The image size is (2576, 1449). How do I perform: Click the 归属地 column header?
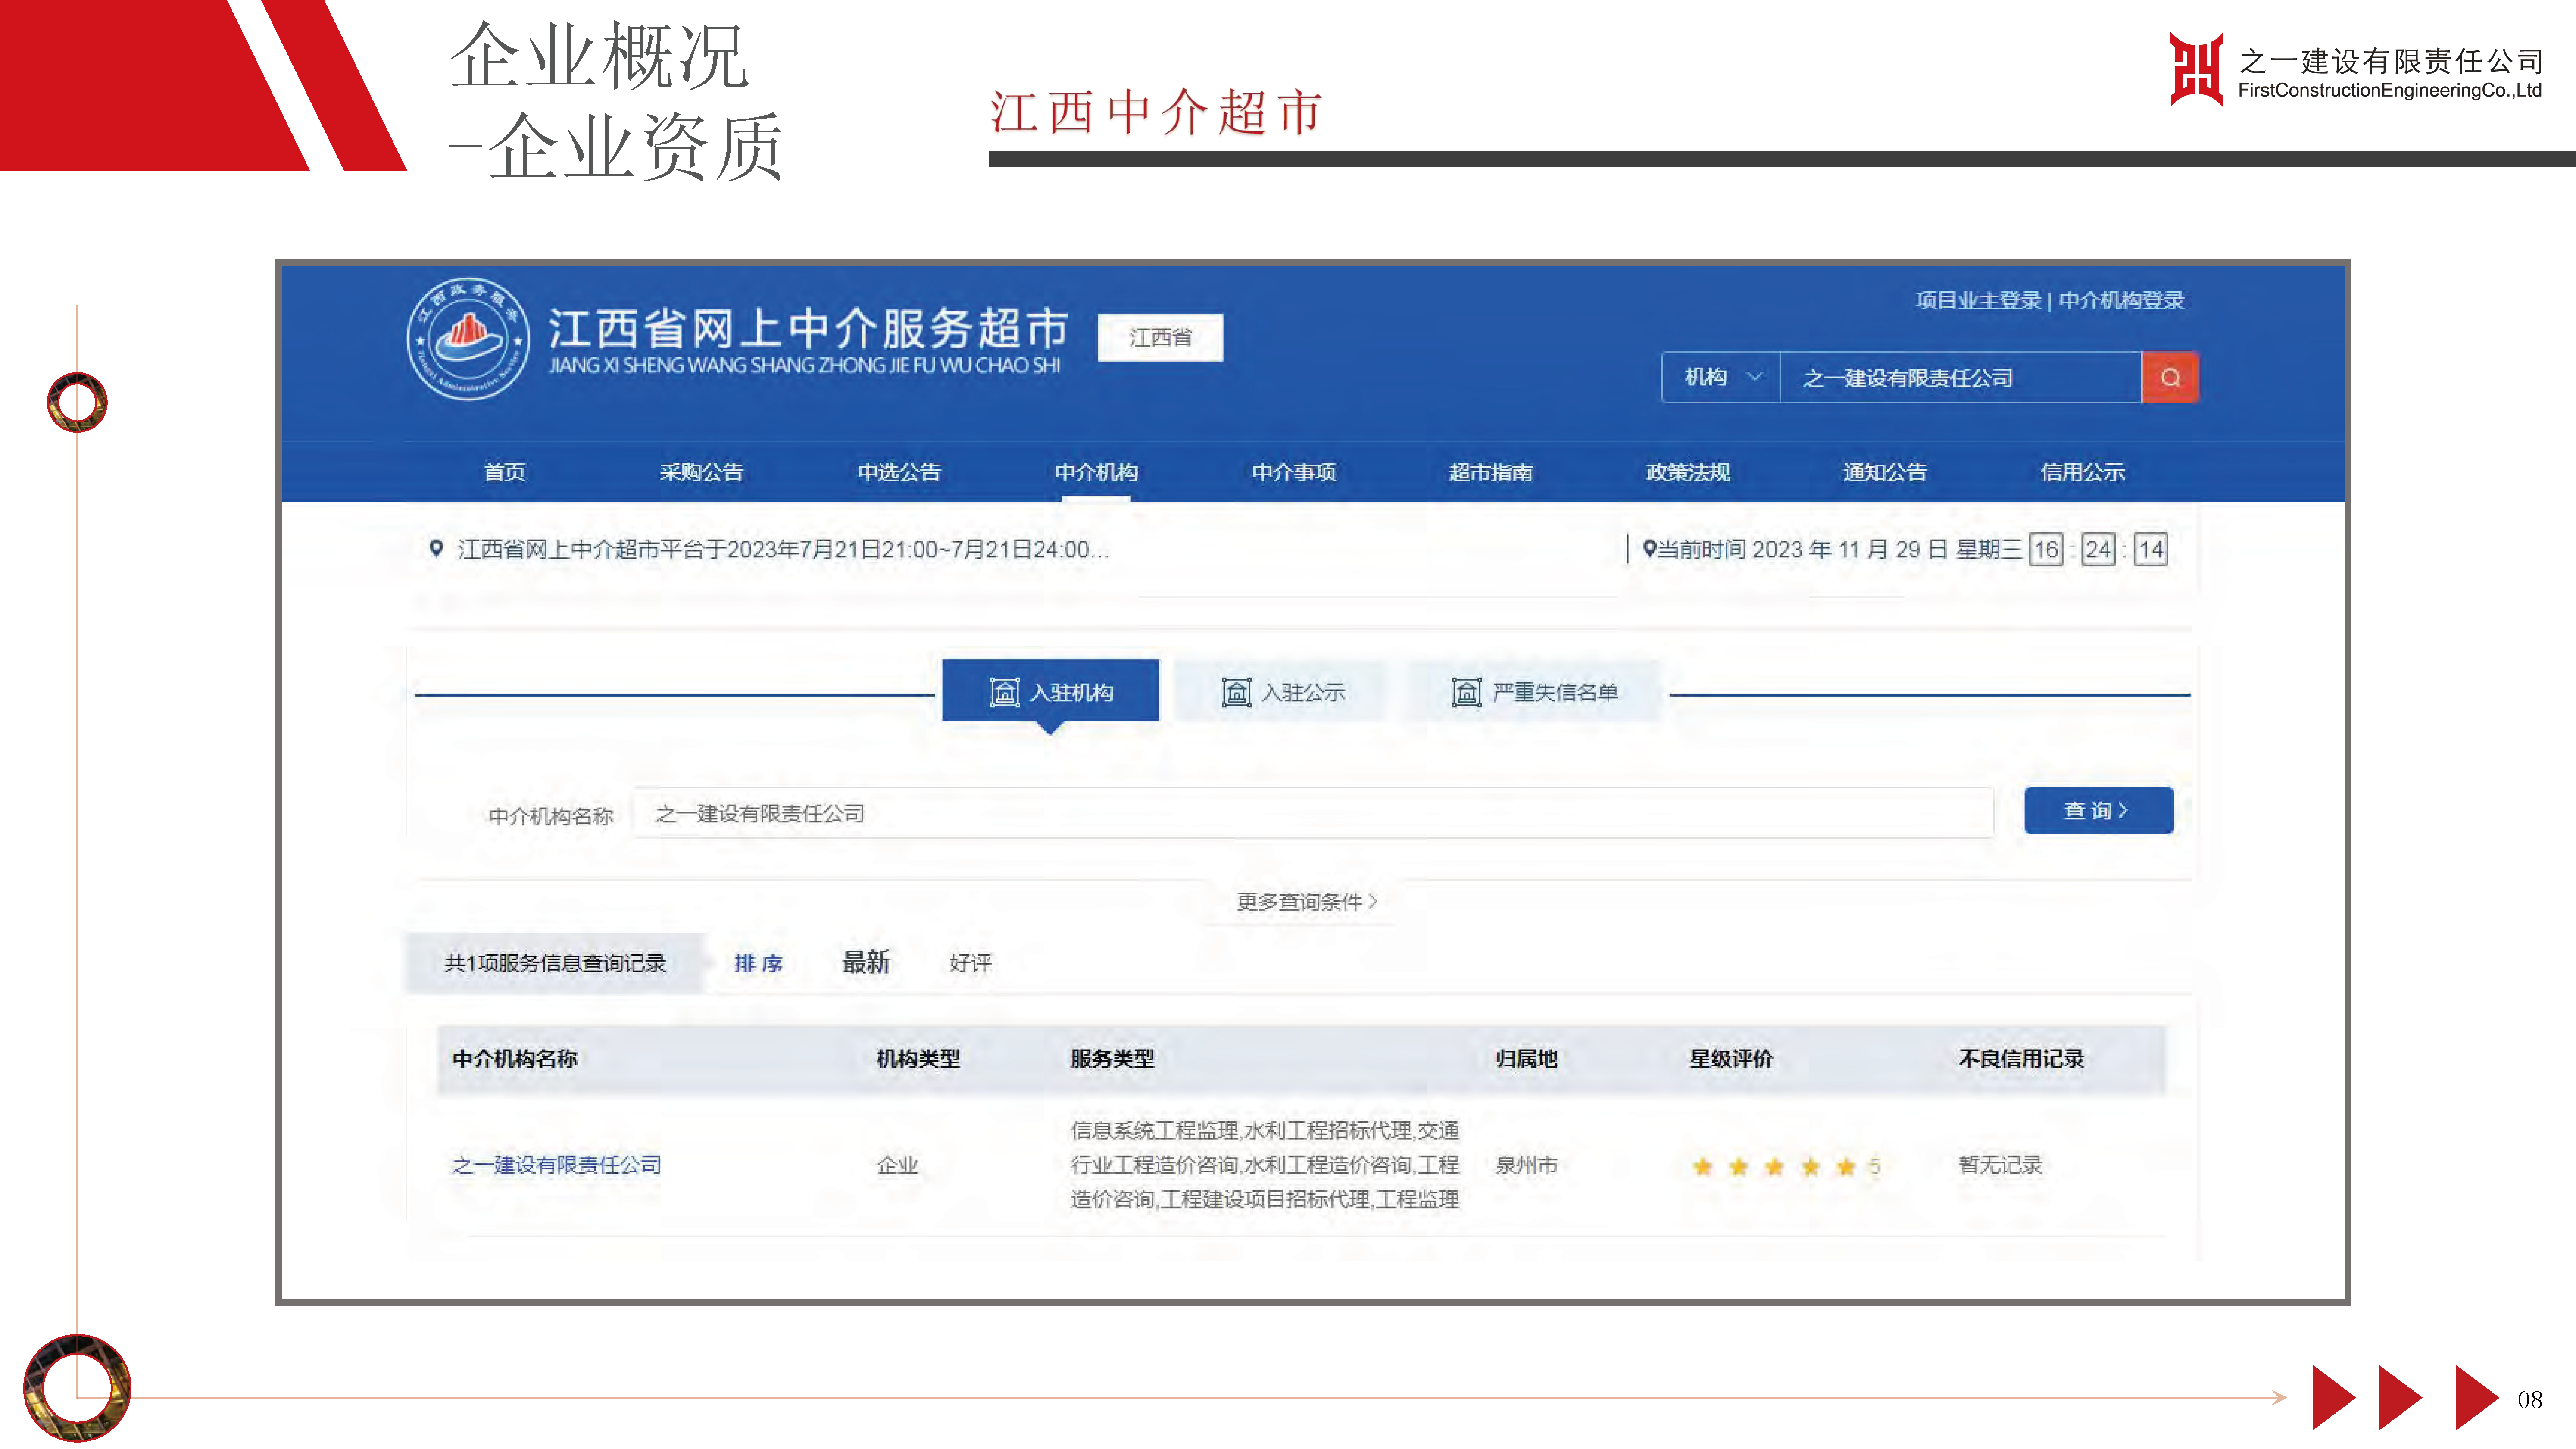click(x=1526, y=1058)
